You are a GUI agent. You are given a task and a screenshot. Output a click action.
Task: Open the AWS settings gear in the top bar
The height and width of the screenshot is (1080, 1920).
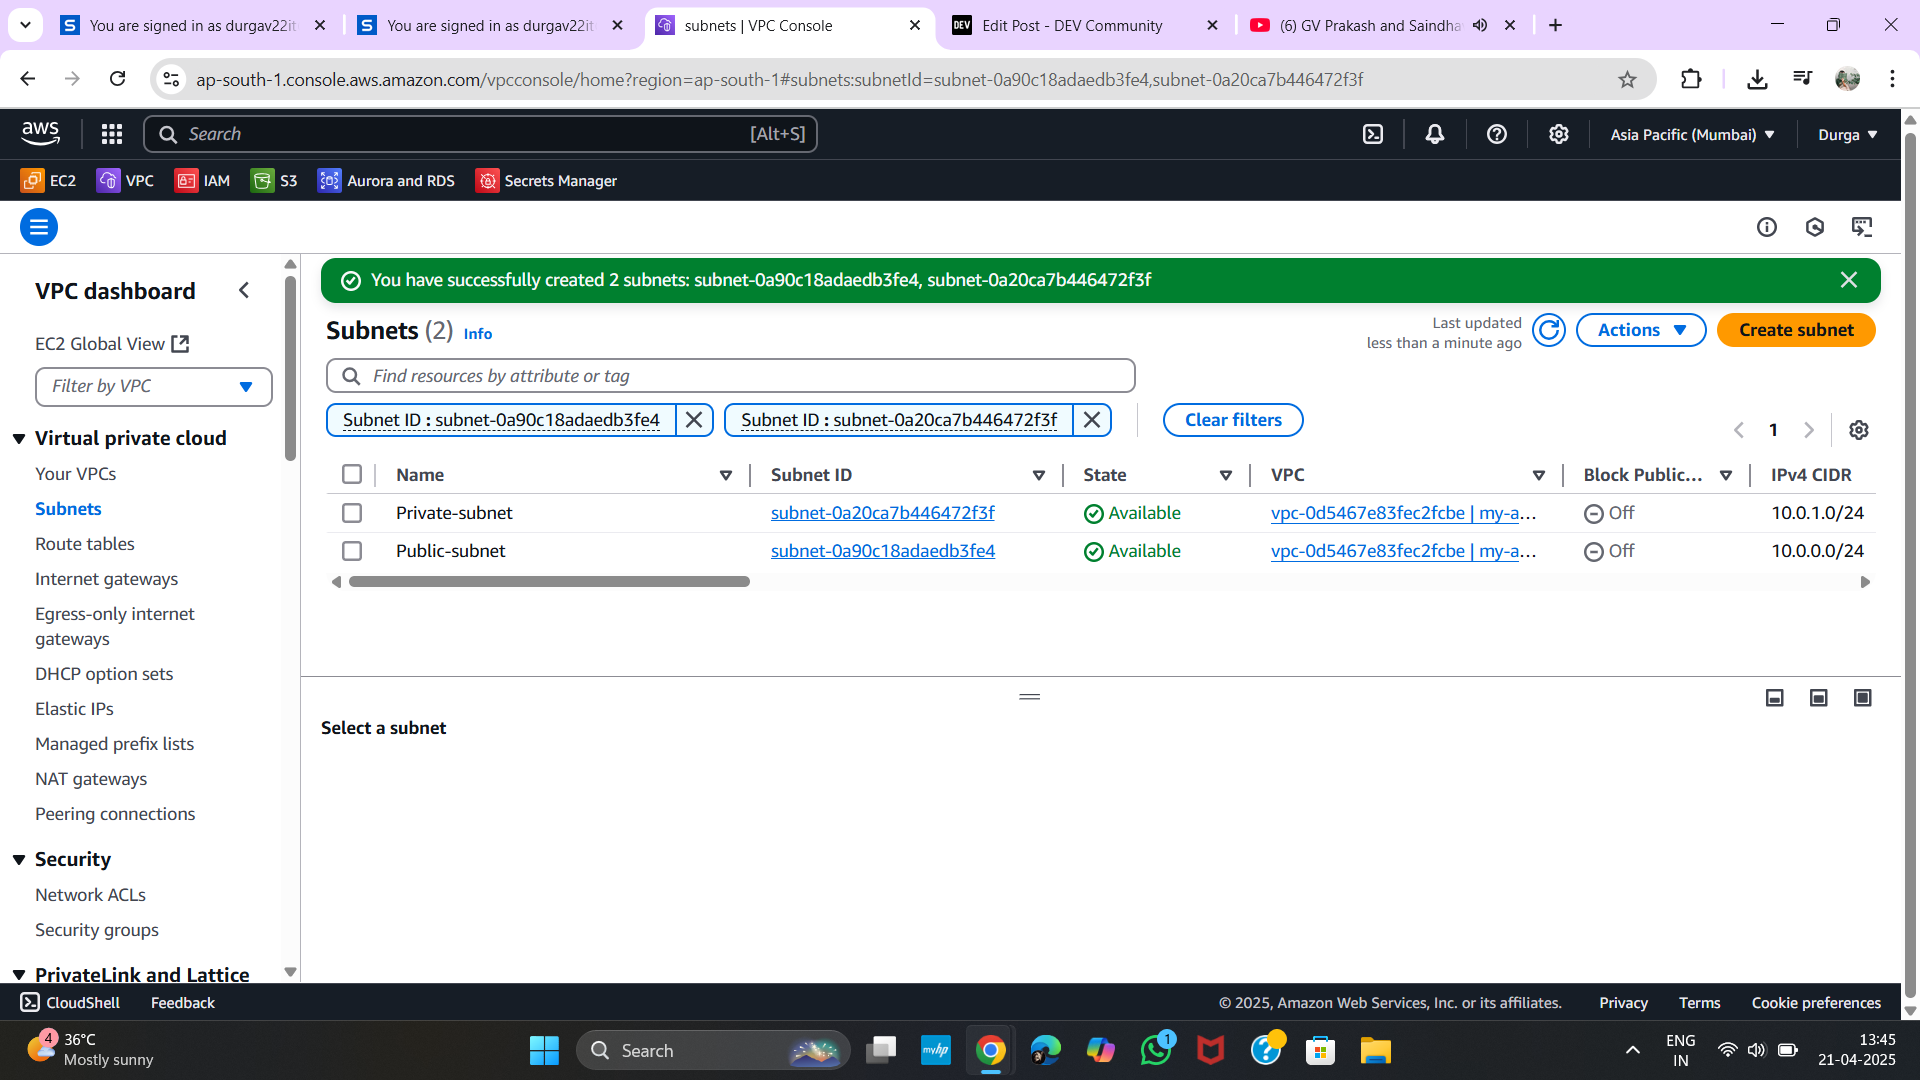click(x=1559, y=134)
